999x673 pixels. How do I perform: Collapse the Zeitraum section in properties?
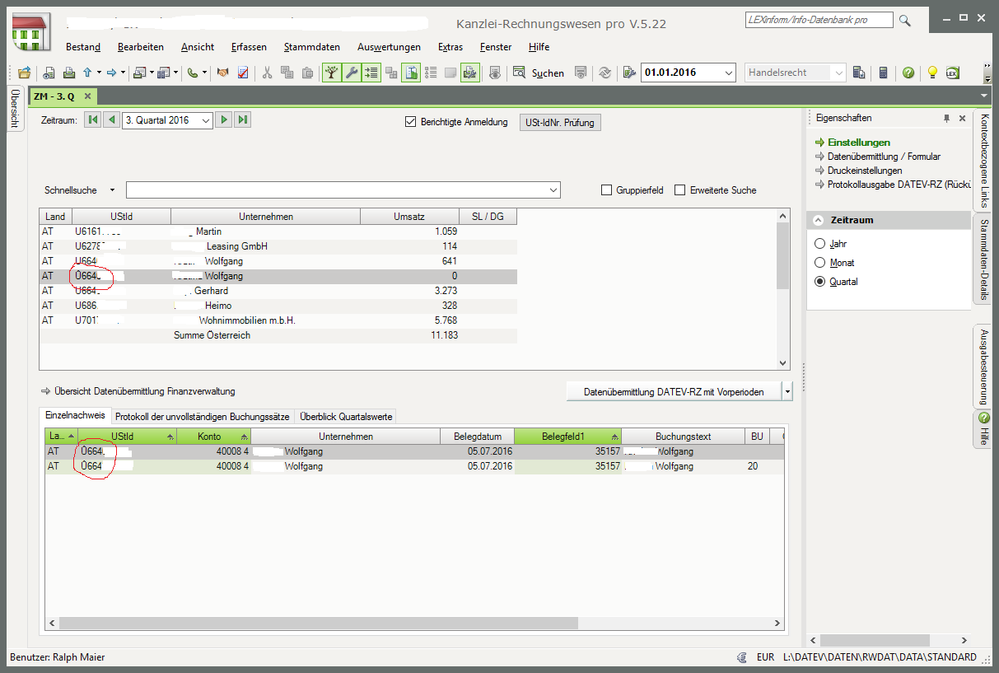click(x=819, y=220)
